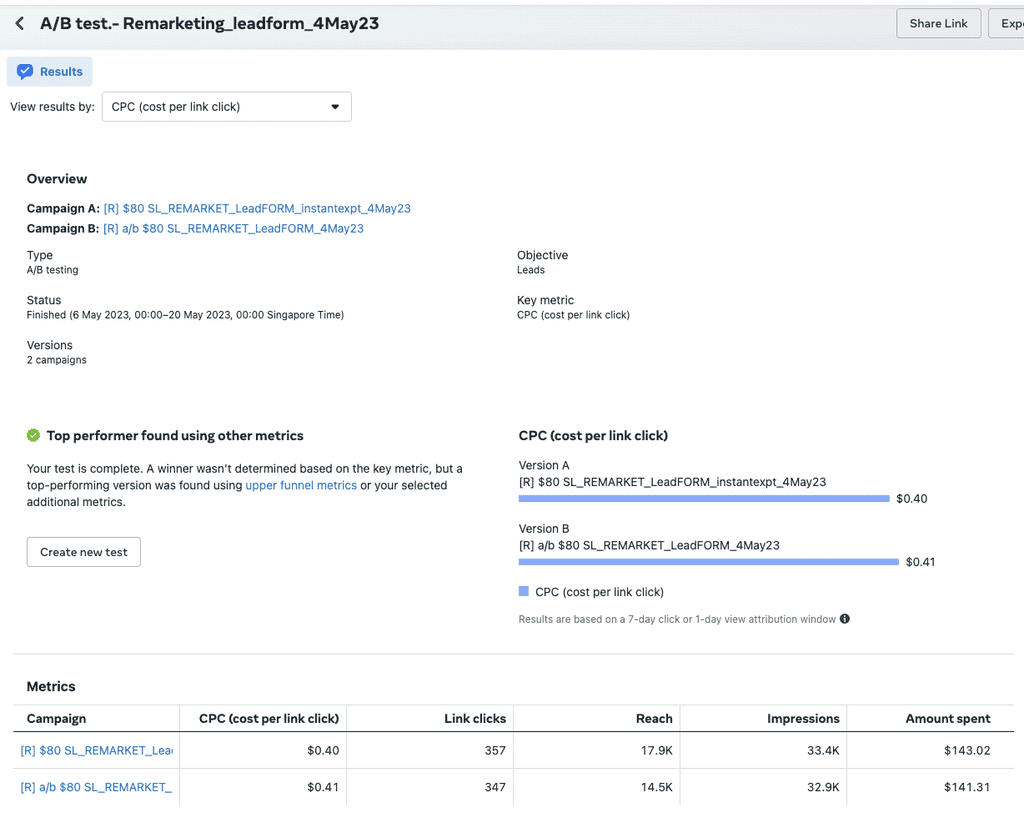Viewport: 1024px width, 817px height.
Task: Open Campaign A link in Overview
Action: tap(257, 209)
